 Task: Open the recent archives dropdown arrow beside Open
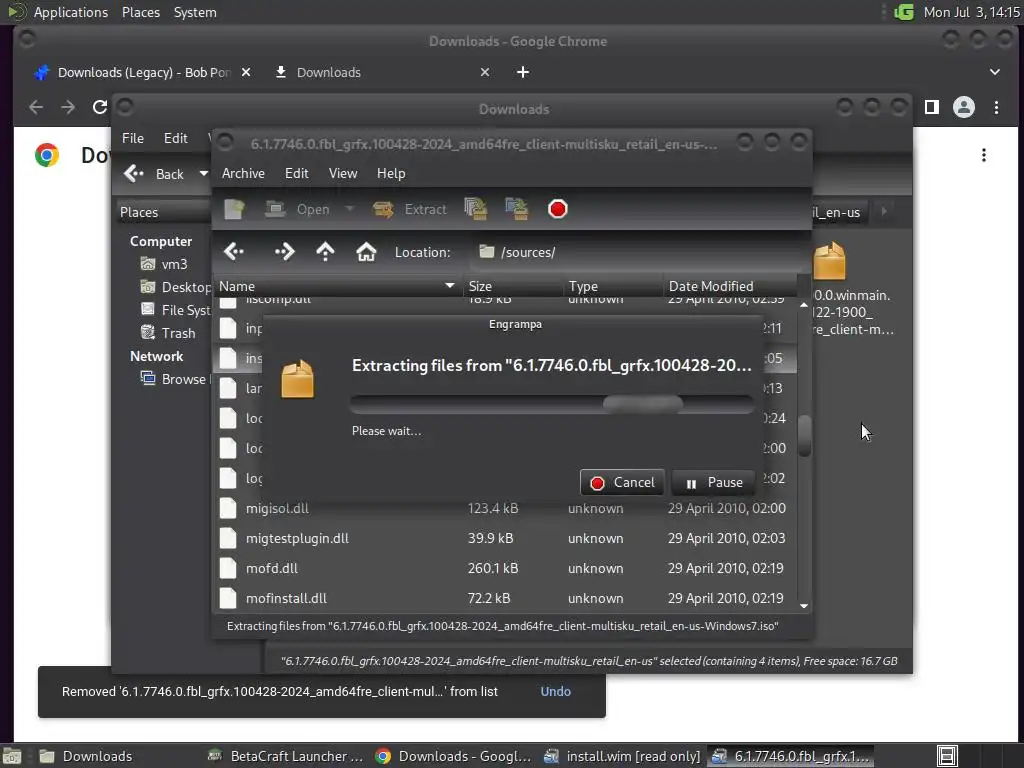point(349,209)
